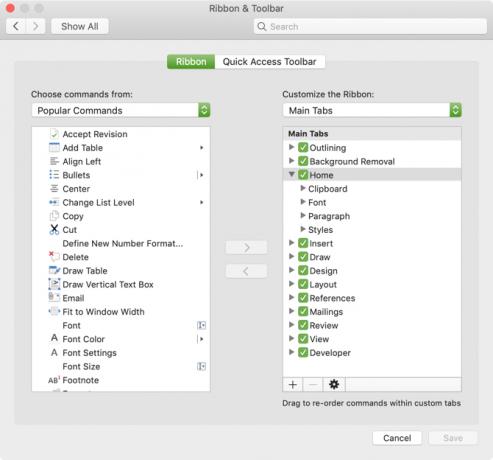This screenshot has width=493, height=460.
Task: Uncheck the Developer tab checkbox
Action: point(303,352)
